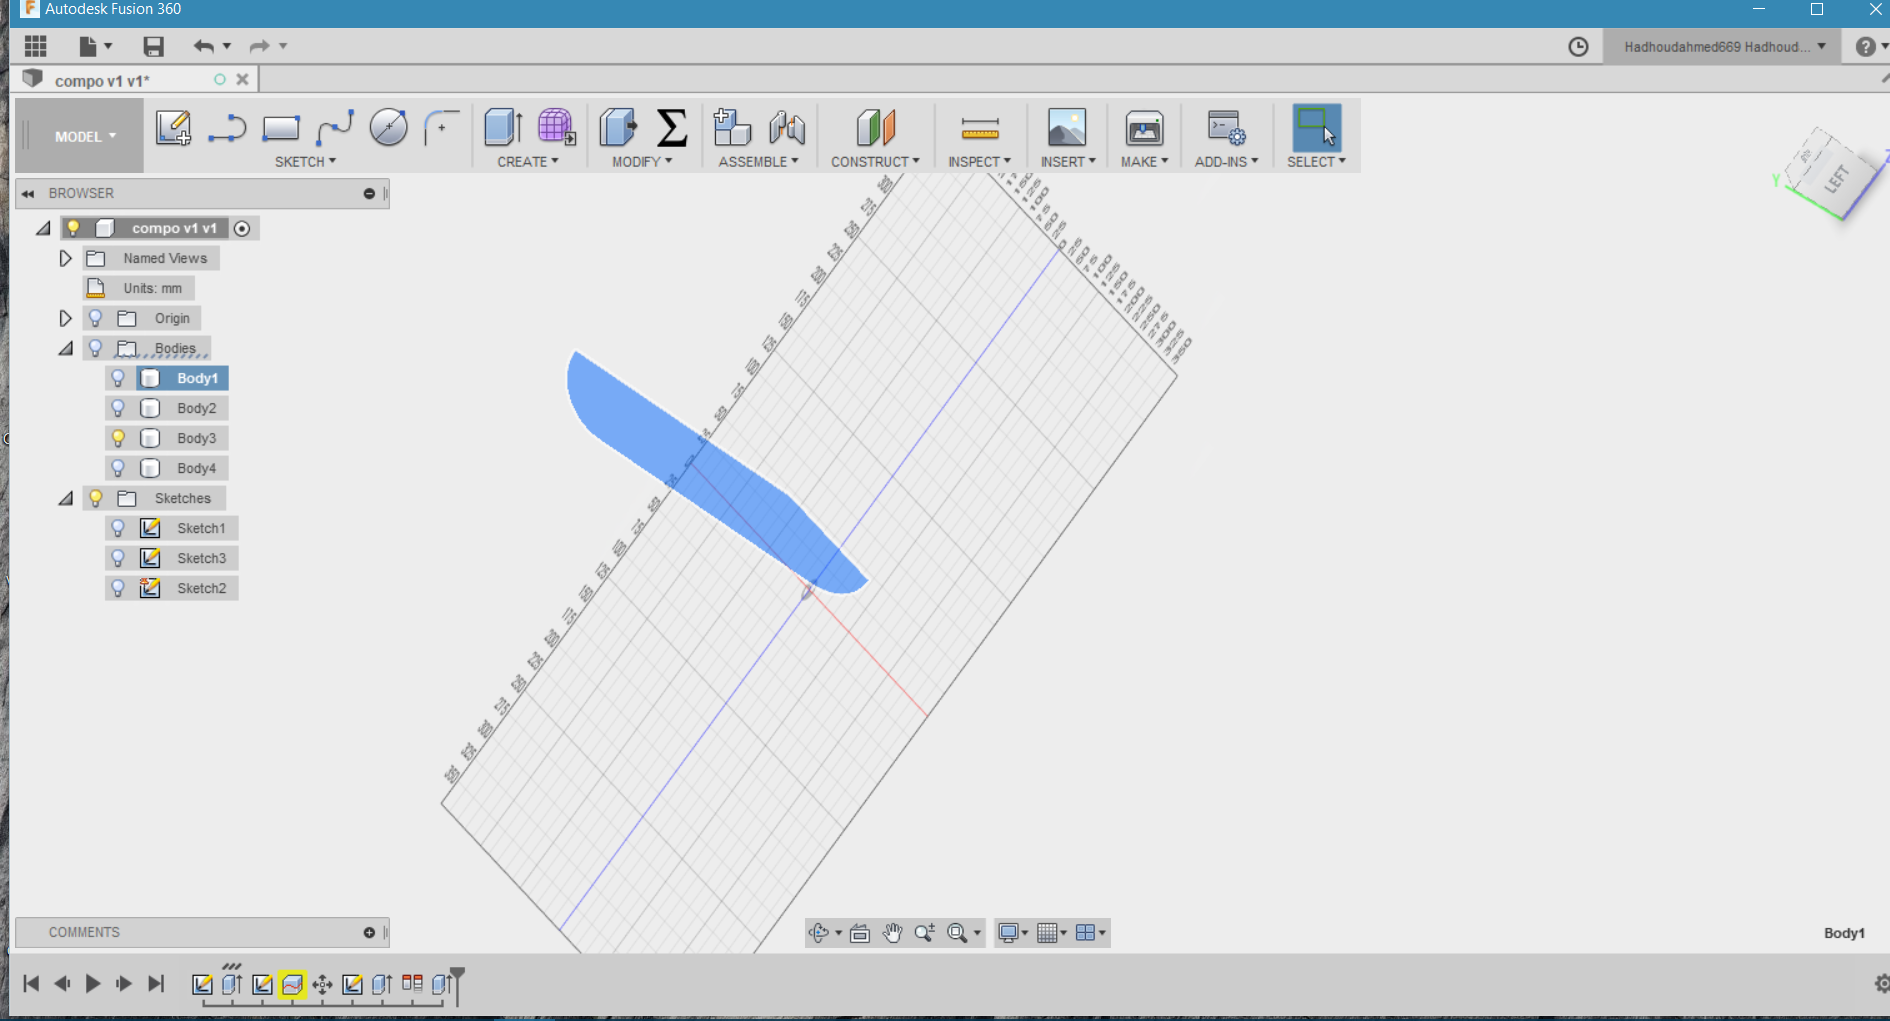The width and height of the screenshot is (1890, 1021).
Task: Activate the Zoom magnifier tool
Action: (924, 933)
